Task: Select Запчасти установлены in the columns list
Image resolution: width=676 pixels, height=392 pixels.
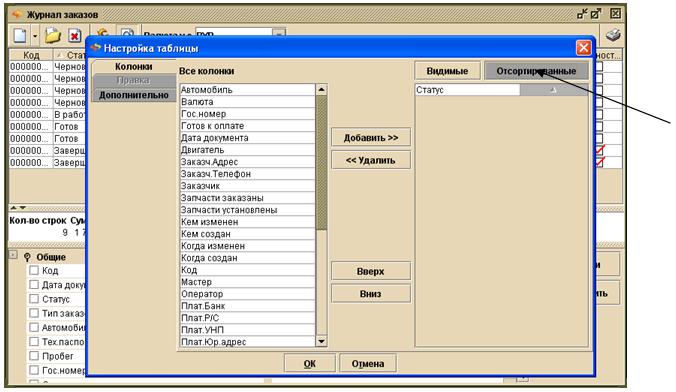Action: click(247, 210)
